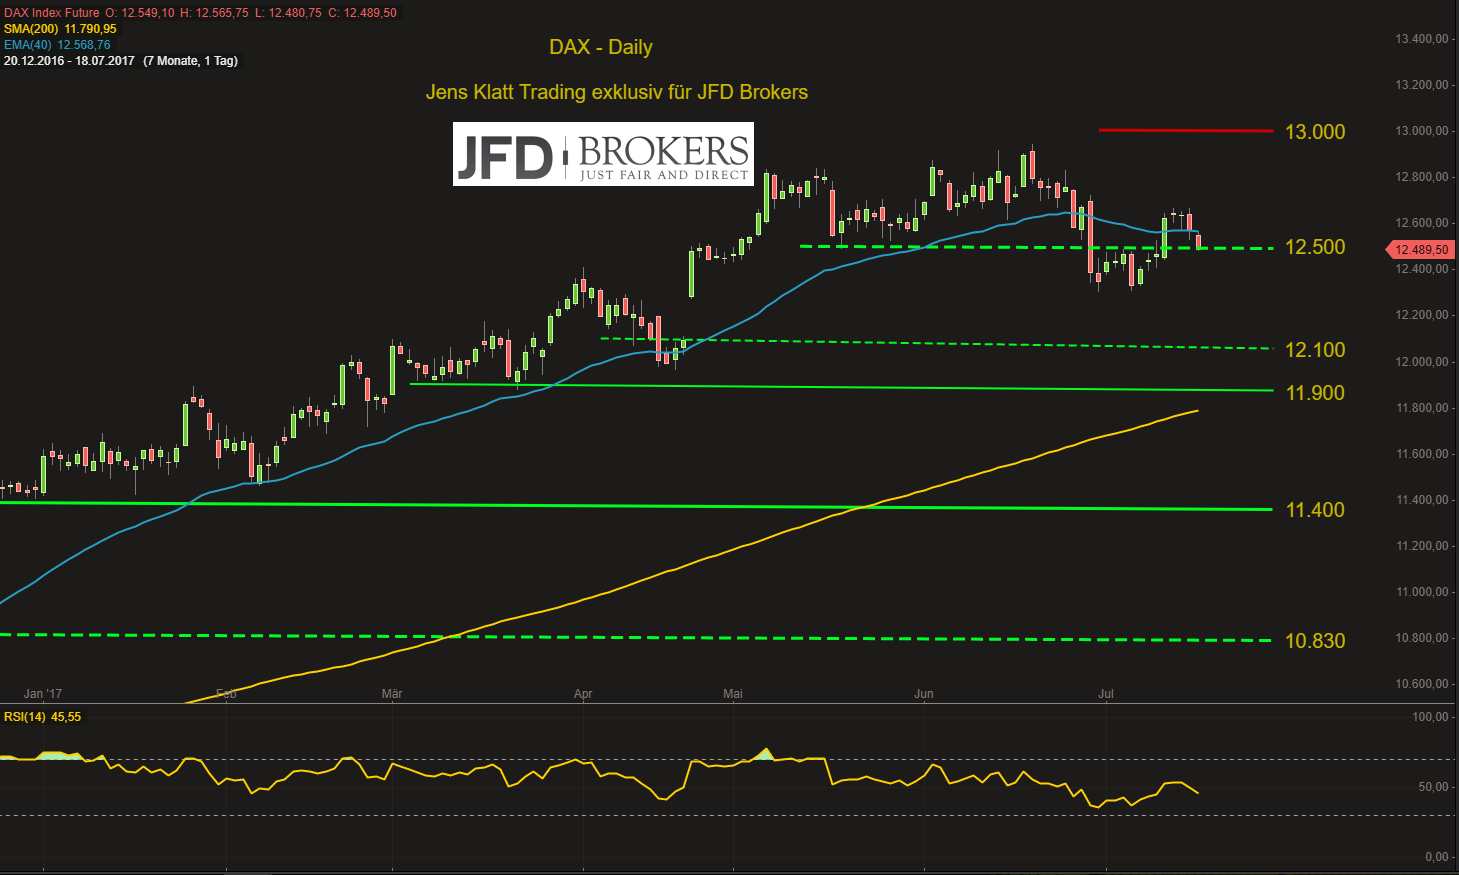Click the 12.800,00 price axis value
Viewport: 1459px width, 875px height.
point(1422,177)
